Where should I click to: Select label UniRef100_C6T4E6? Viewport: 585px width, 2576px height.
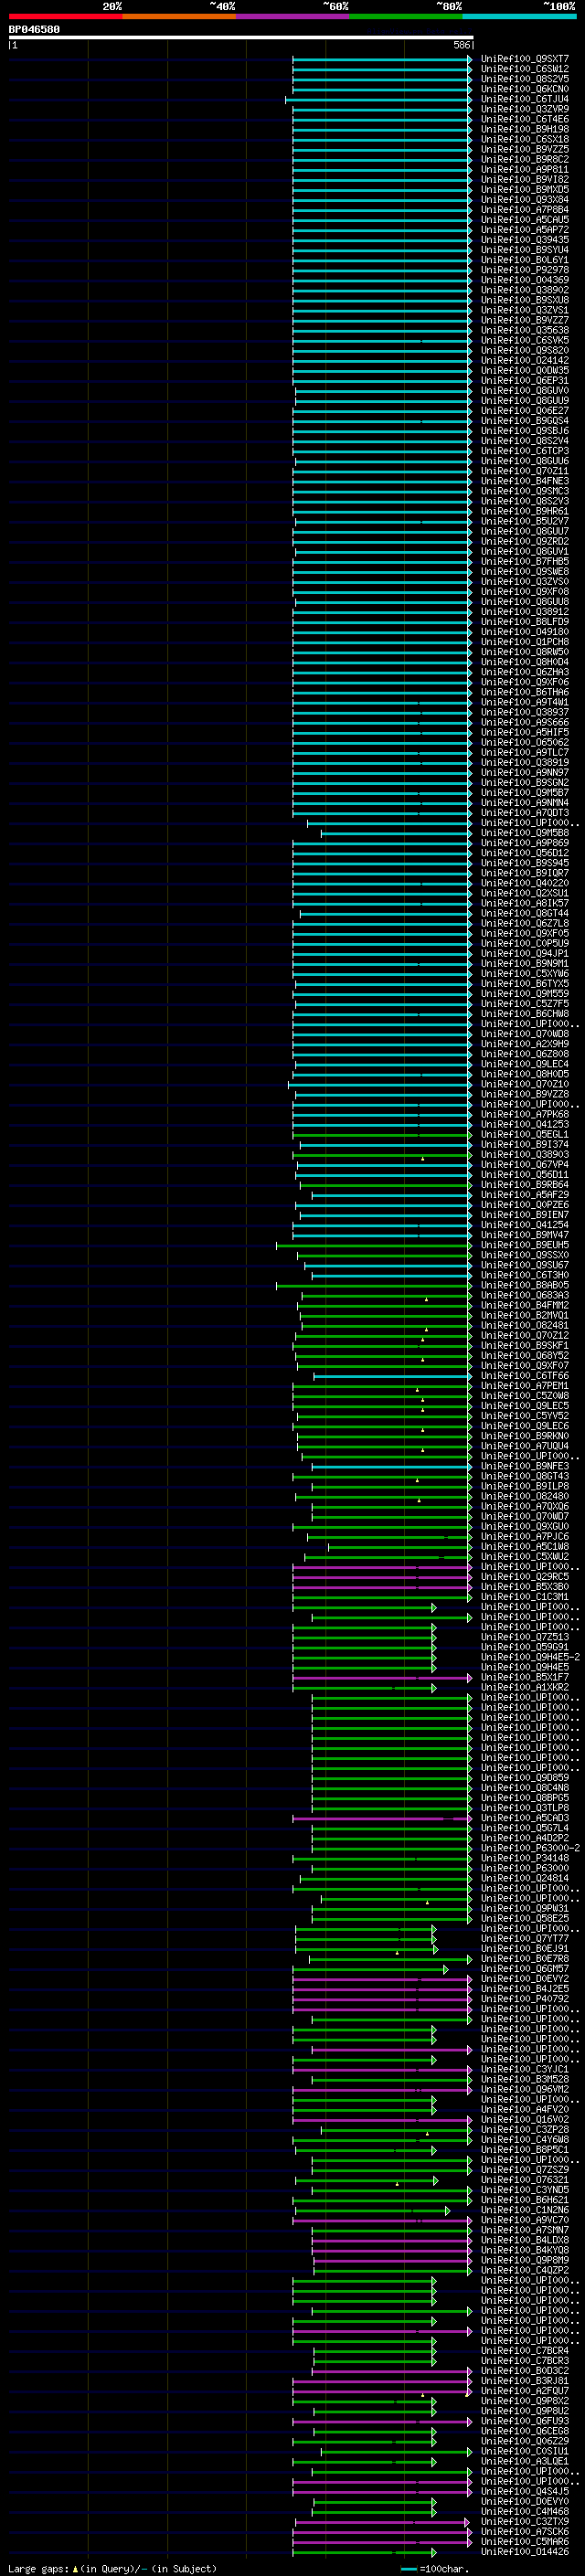pyautogui.click(x=525, y=119)
